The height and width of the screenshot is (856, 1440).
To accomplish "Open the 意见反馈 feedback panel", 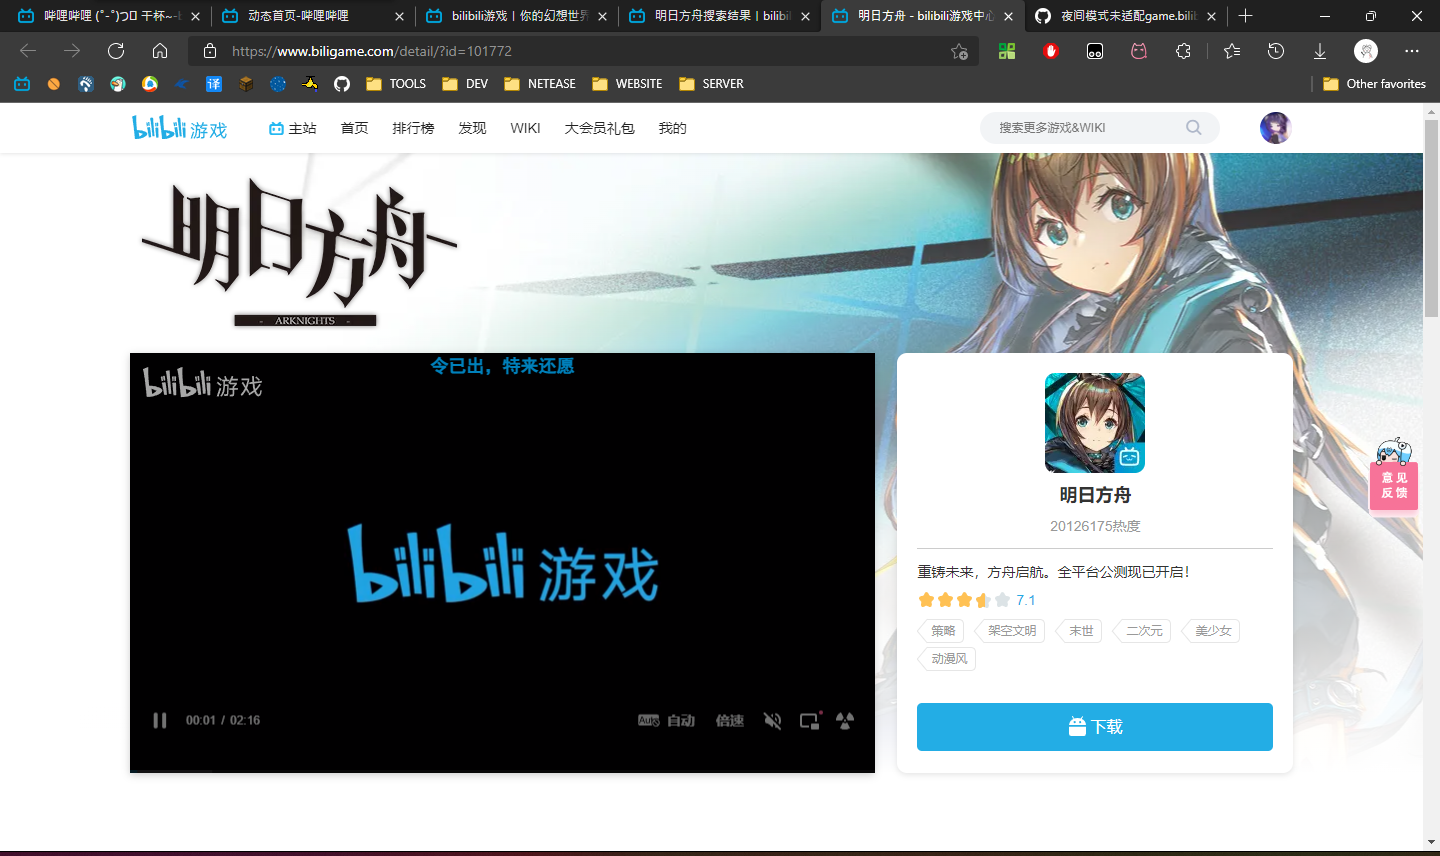I will point(1393,484).
